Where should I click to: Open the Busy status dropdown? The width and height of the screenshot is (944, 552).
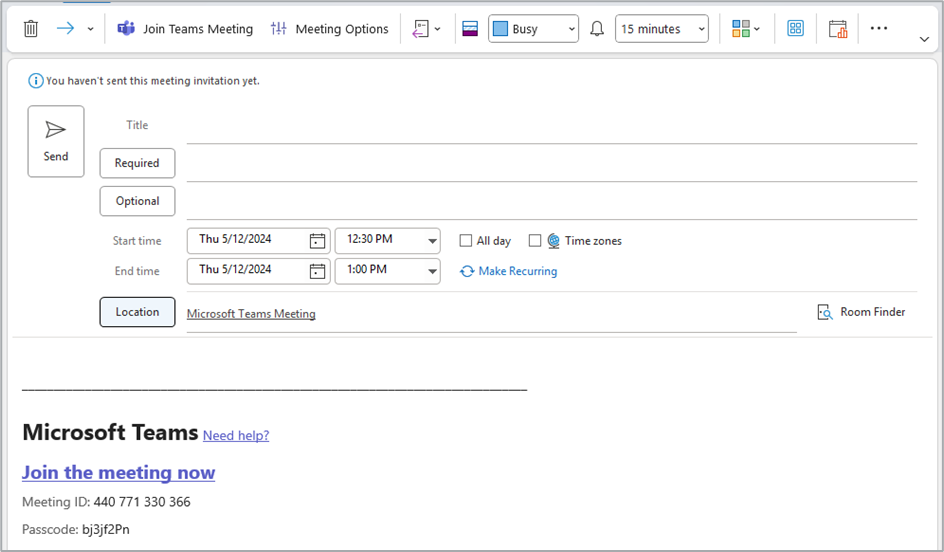[x=533, y=29]
